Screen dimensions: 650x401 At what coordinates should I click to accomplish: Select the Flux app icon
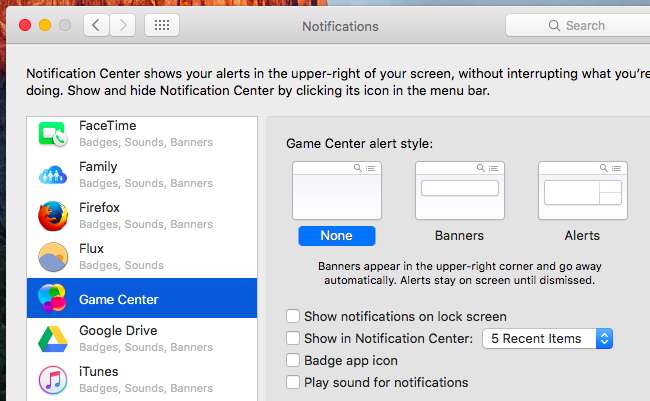[x=52, y=257]
